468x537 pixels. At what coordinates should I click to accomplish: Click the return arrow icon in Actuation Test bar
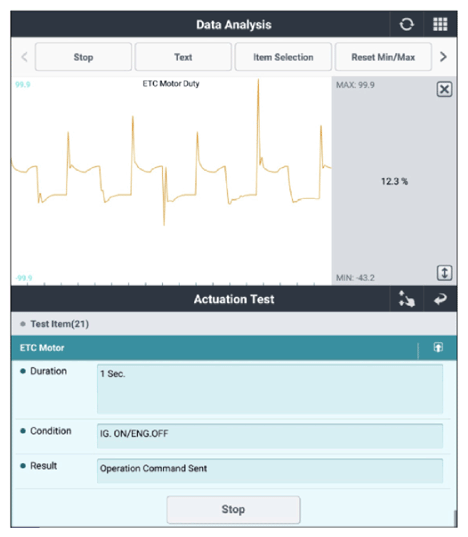point(440,299)
